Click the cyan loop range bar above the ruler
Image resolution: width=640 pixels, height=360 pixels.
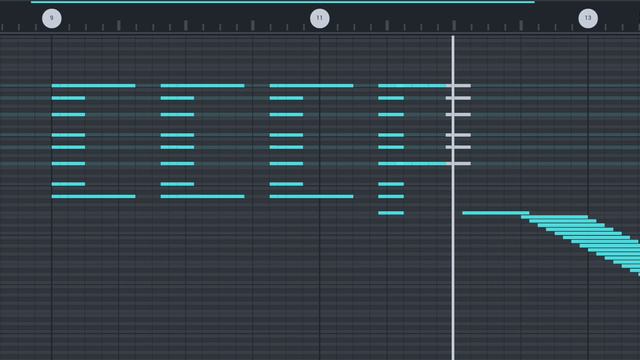282,2
